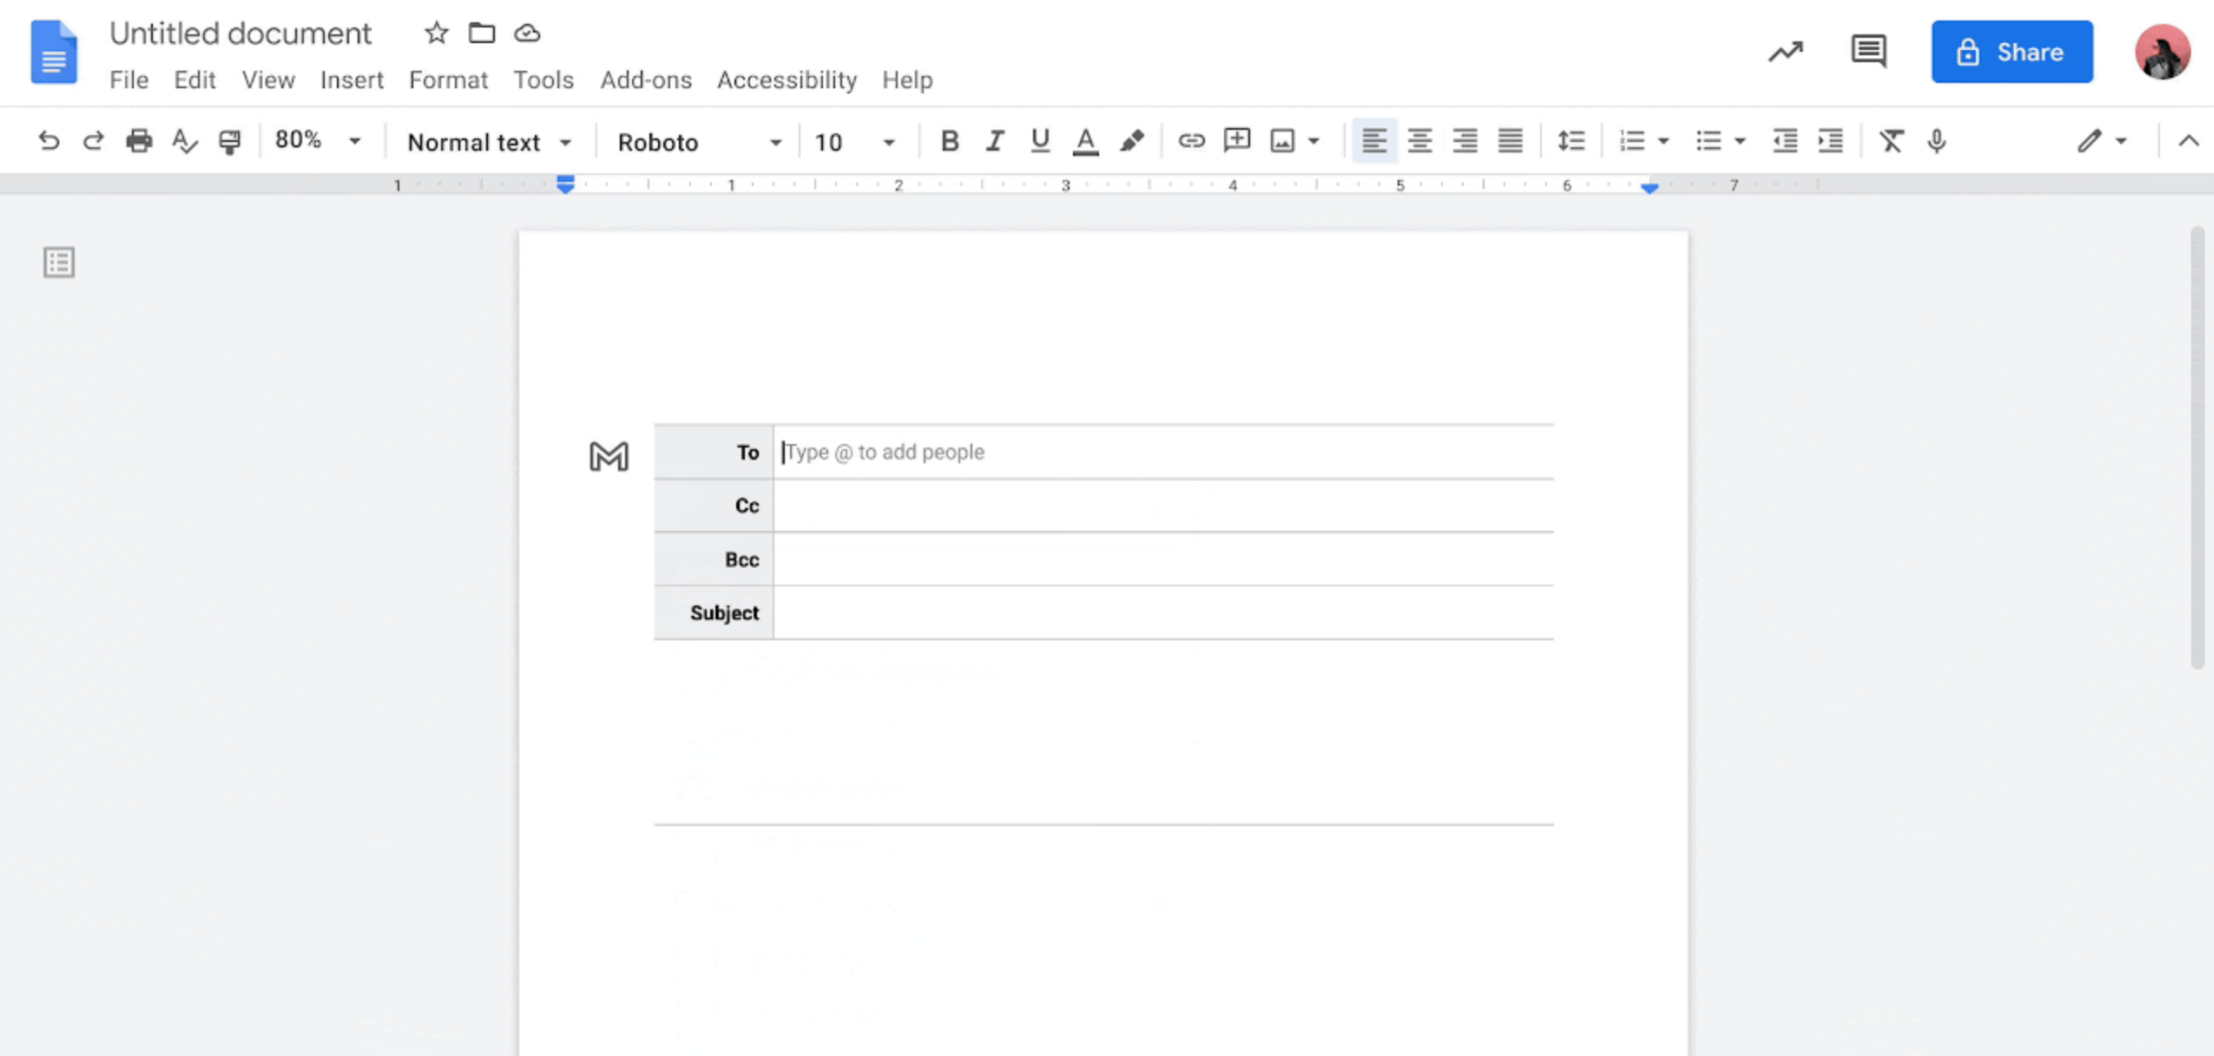Image resolution: width=2214 pixels, height=1056 pixels.
Task: Add a comment from the toolbar
Action: click(x=1236, y=141)
